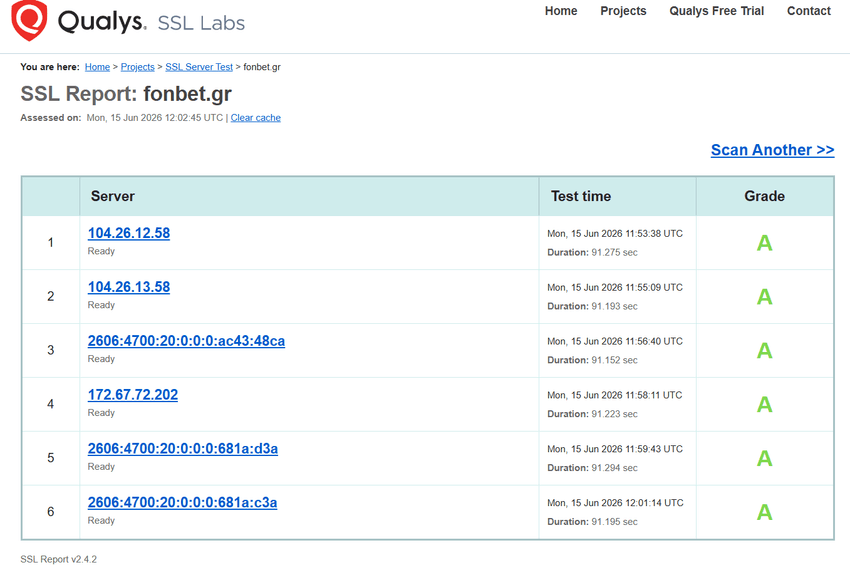Viewport: 850px width, 565px height.
Task: Click grade A for sixth server row
Action: (x=764, y=512)
